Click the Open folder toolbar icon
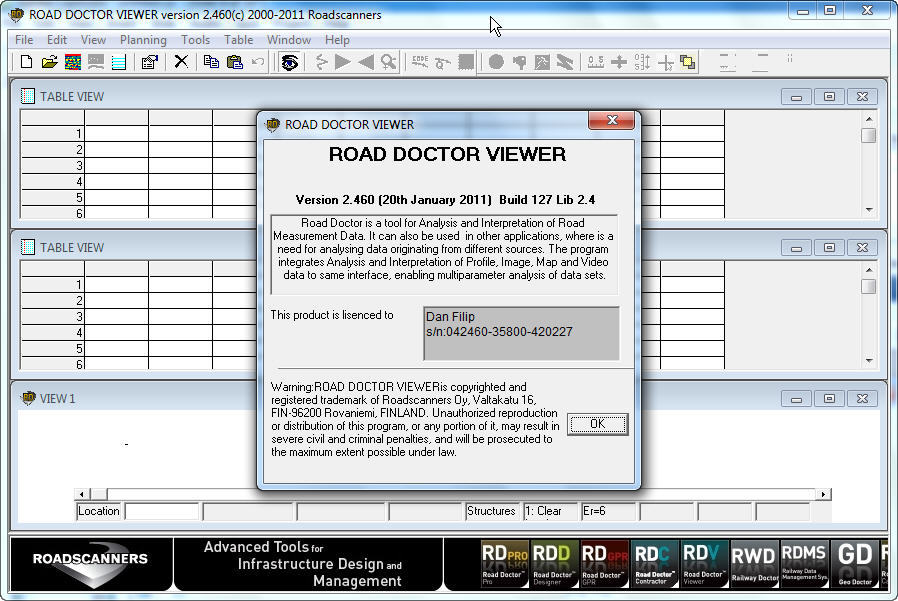The image size is (898, 601). pyautogui.click(x=49, y=62)
